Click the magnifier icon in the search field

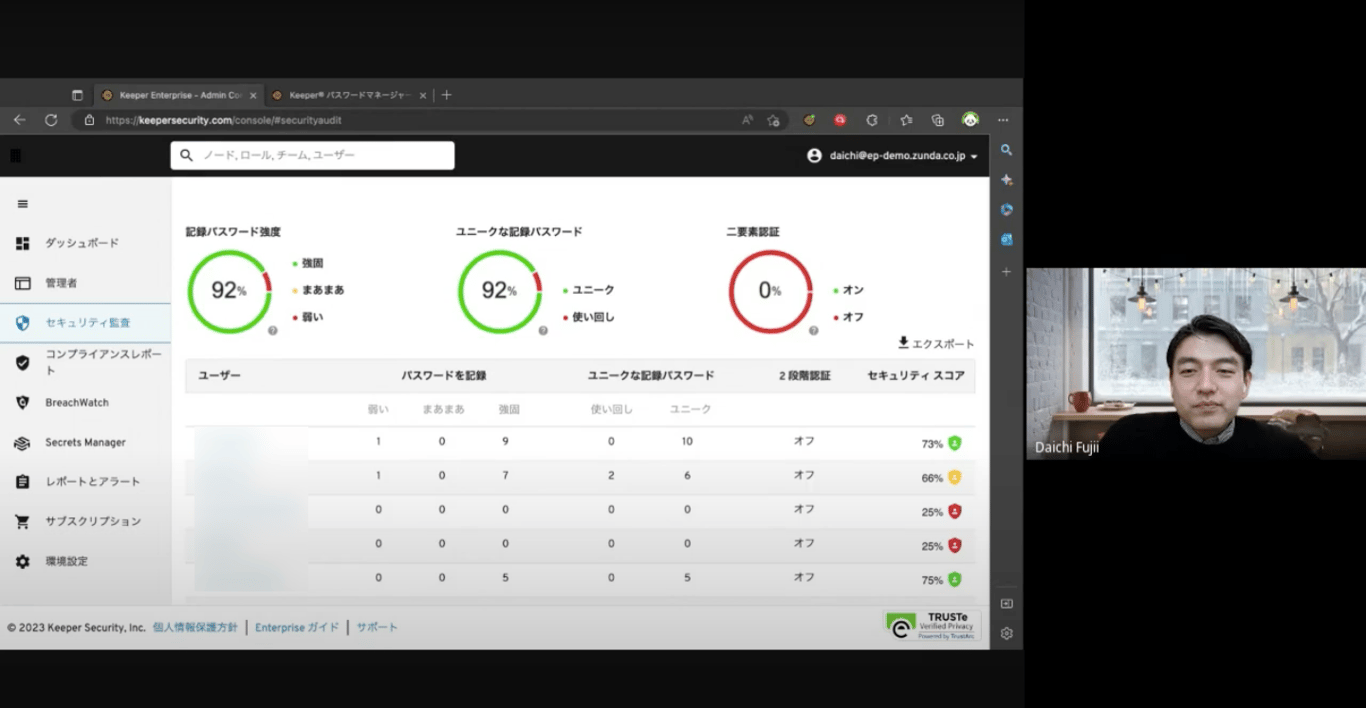click(x=187, y=155)
